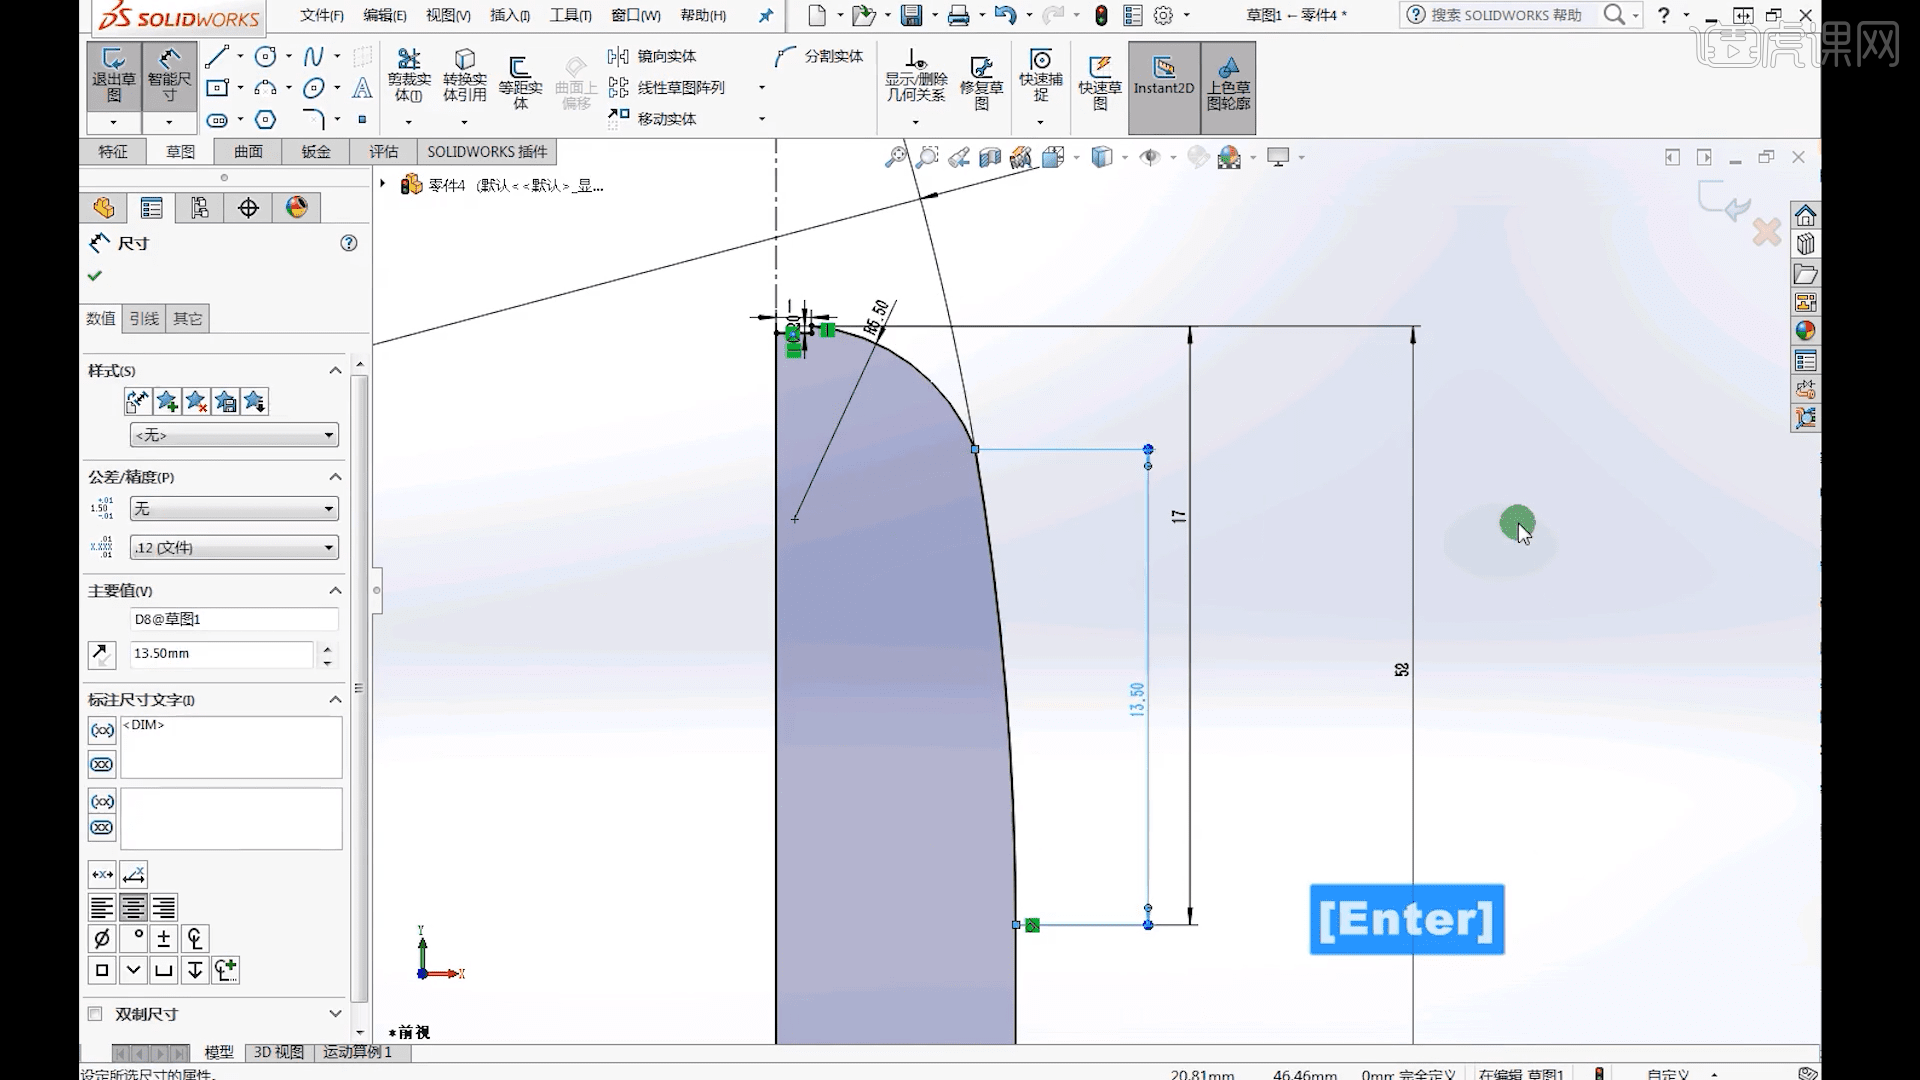Open the style <无> dropdown

[234, 435]
